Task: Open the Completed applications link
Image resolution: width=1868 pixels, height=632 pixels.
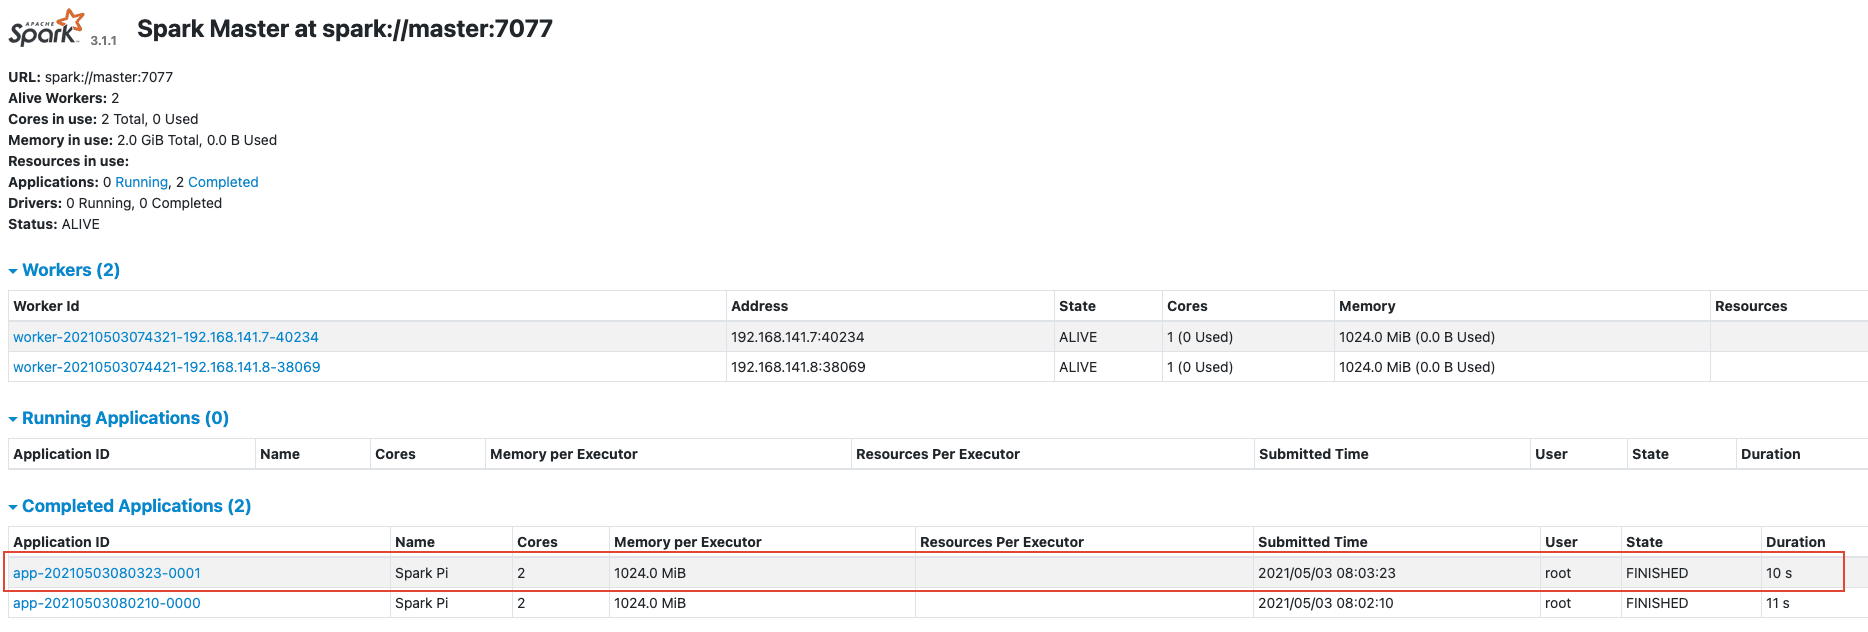Action: (x=223, y=182)
